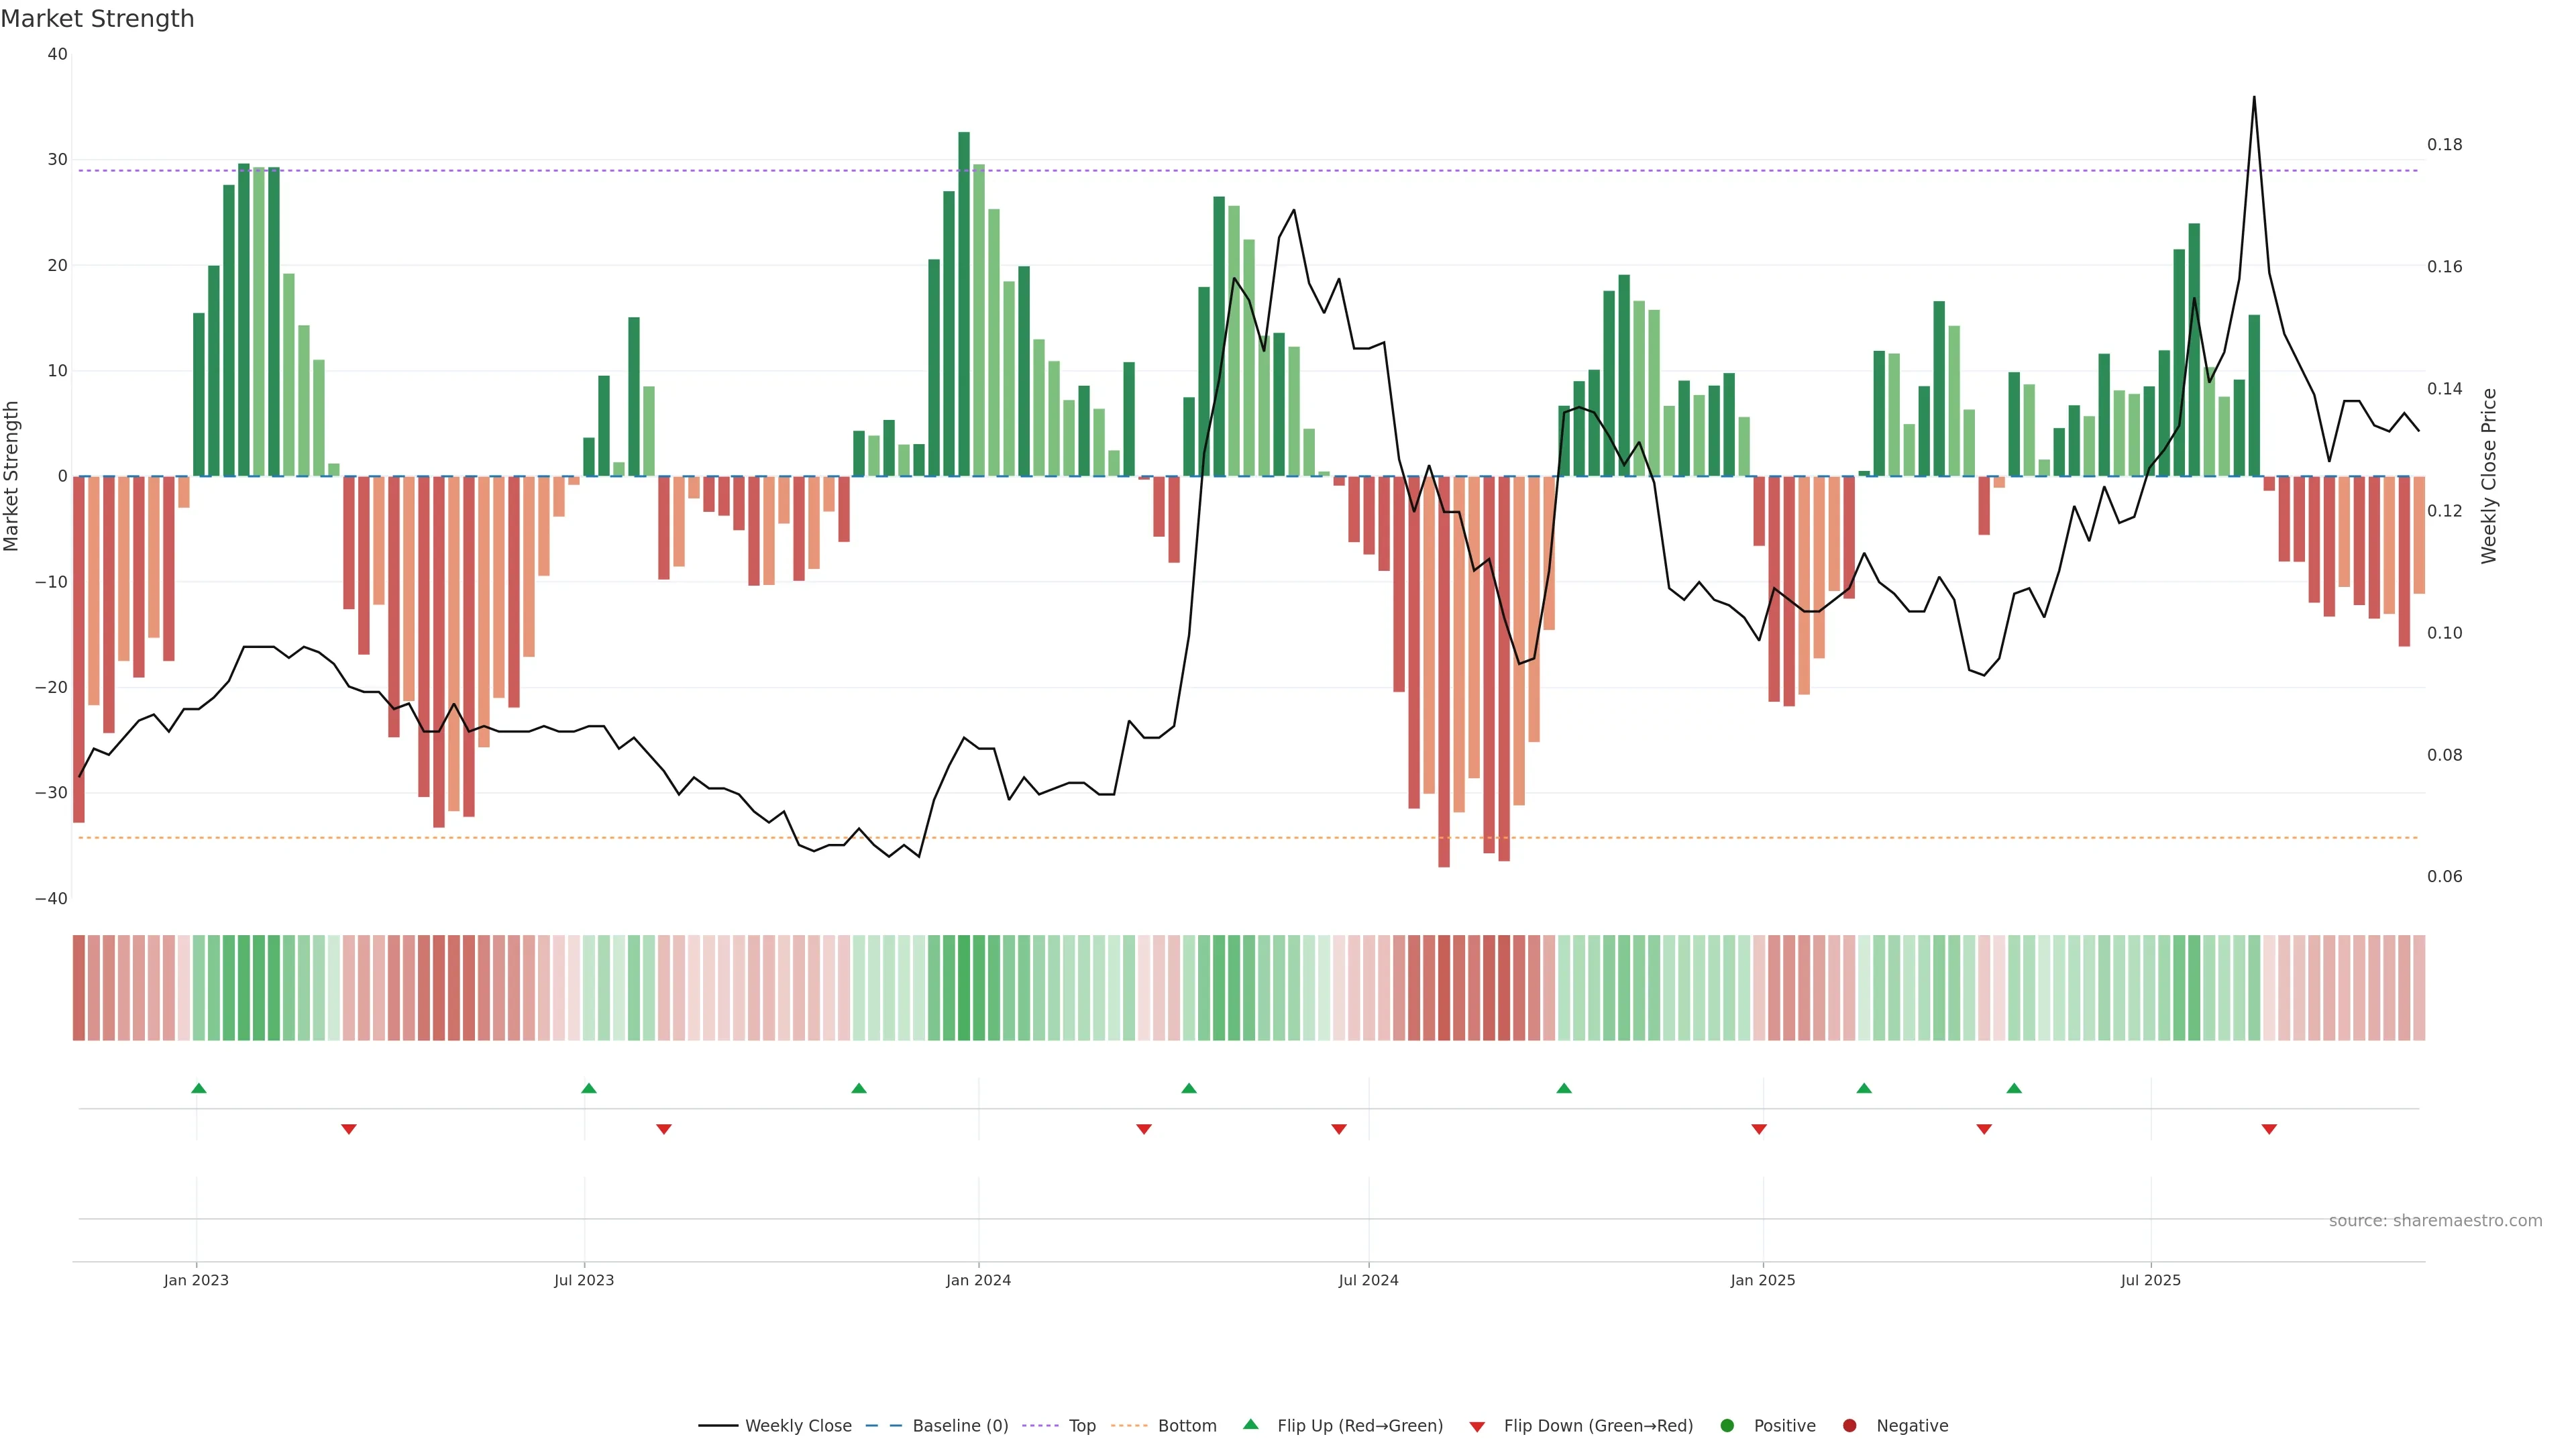Image resolution: width=2576 pixels, height=1449 pixels.
Task: Click the weekly close price peak spike
Action: 2254,100
